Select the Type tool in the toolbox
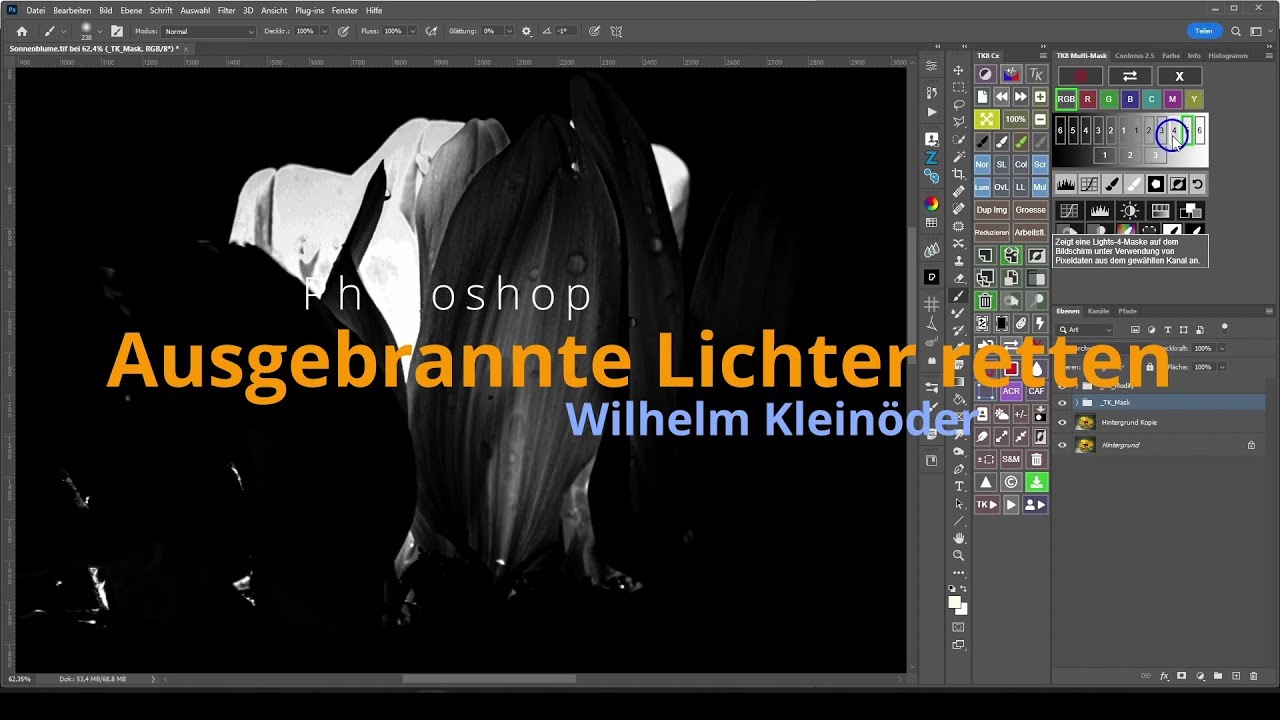The width and height of the screenshot is (1280, 720). [x=958, y=486]
